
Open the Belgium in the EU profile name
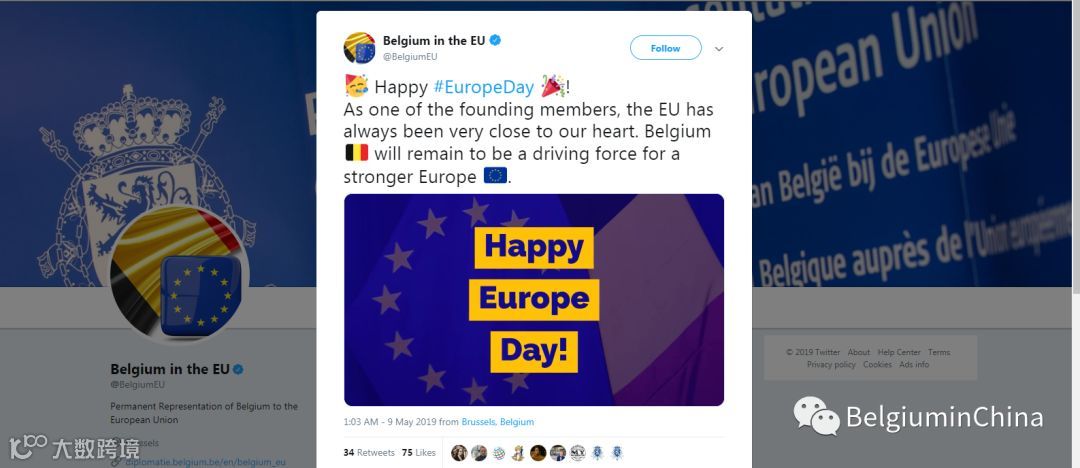click(x=169, y=369)
